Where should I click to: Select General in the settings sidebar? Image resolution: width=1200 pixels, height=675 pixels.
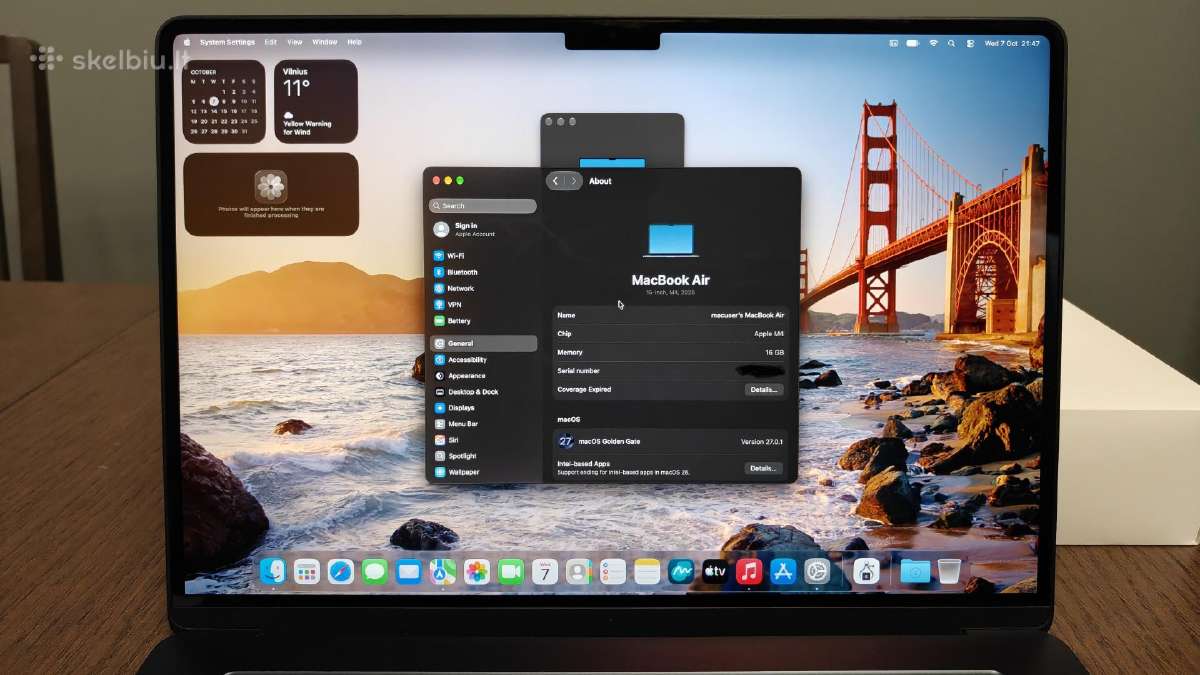click(x=483, y=343)
